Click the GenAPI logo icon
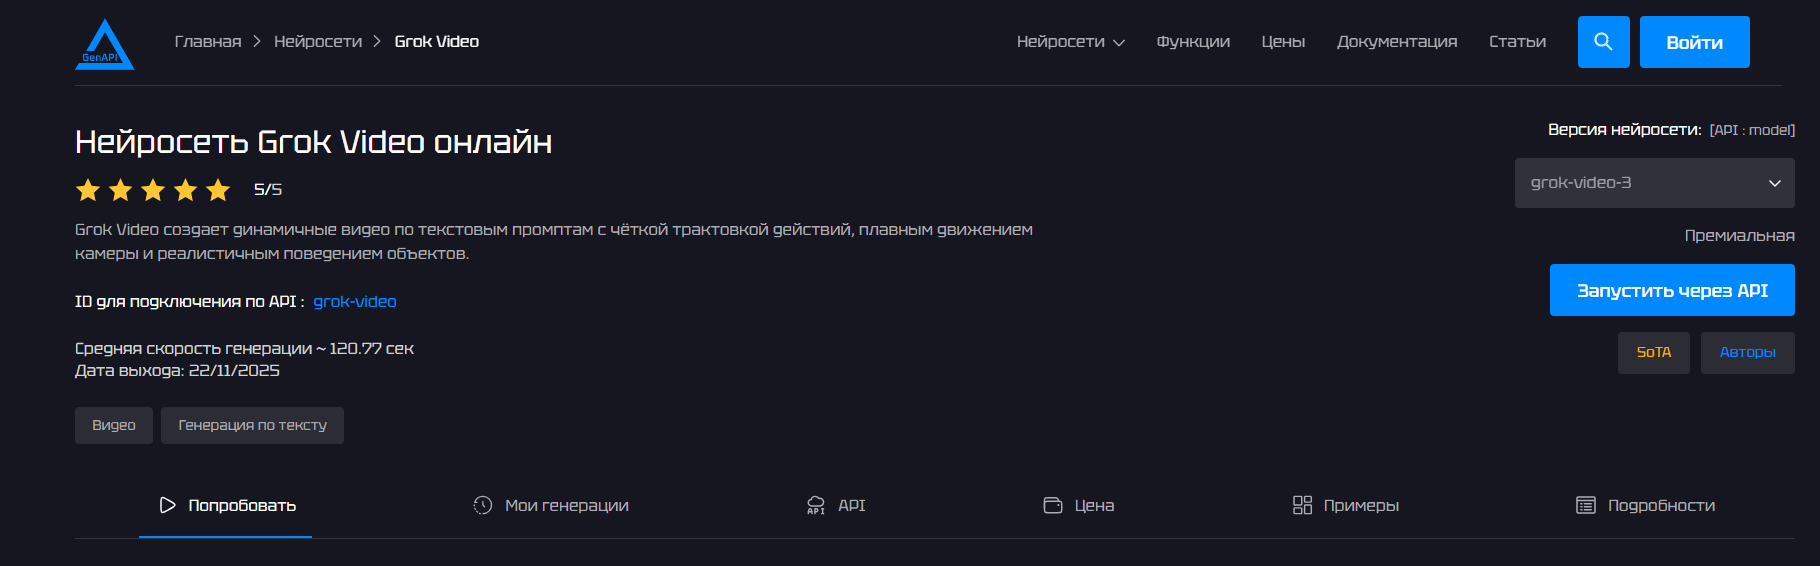1820x566 pixels. 104,45
